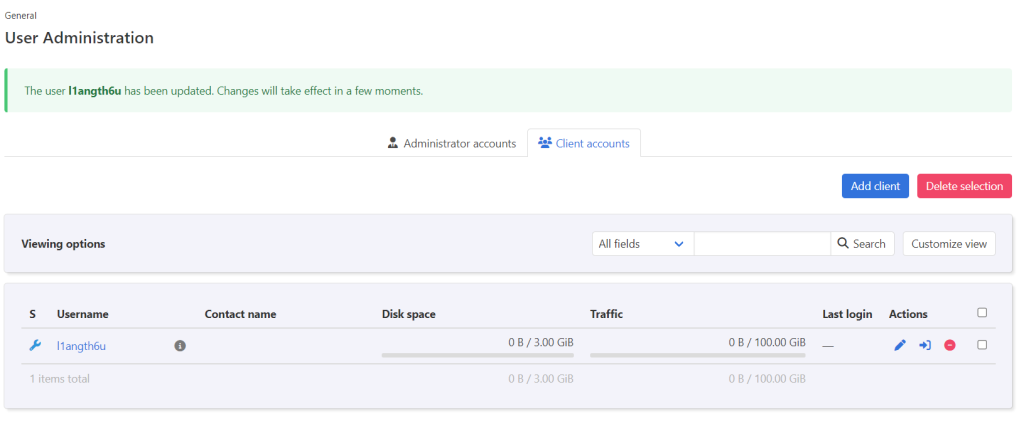Click the l1angth6u disk space usage bar
Screen dimensions: 1024x424
pyautogui.click(x=477, y=354)
